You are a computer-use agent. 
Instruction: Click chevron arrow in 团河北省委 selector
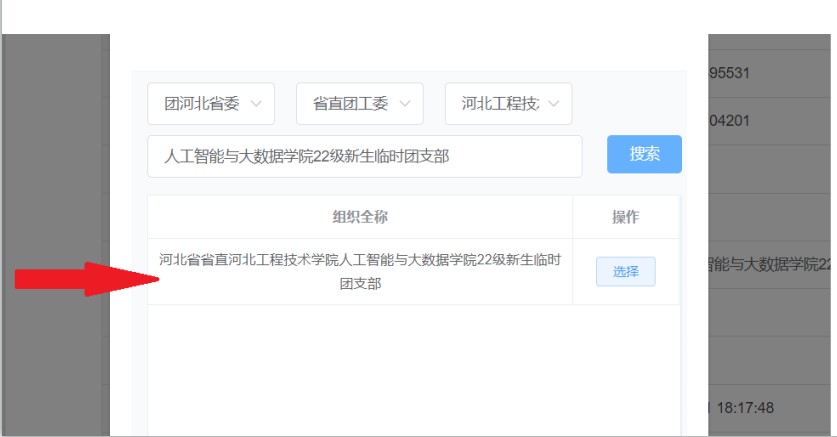[255, 104]
